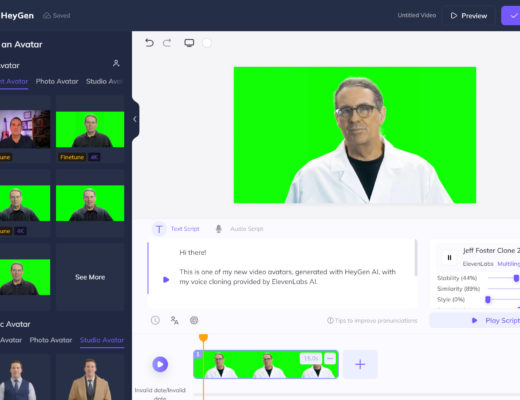Click the person icon beside Avatar heading
Viewport: 520px width, 400px height.
116,63
